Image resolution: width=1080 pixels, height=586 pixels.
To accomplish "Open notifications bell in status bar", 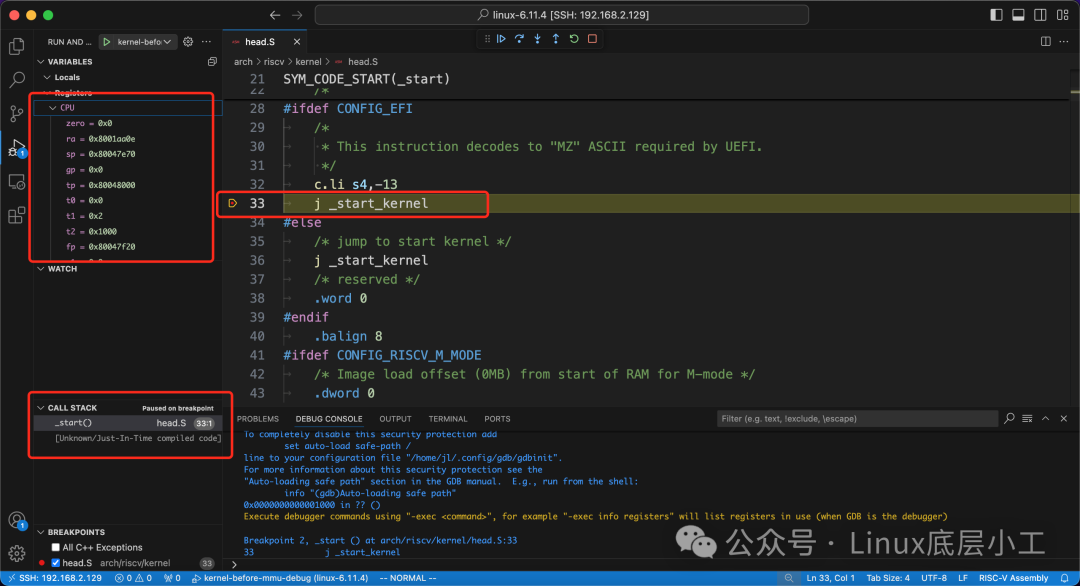I will click(1065, 578).
